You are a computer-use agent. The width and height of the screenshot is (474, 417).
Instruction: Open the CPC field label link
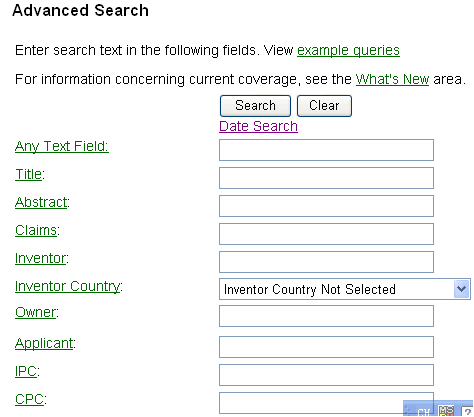(29, 399)
